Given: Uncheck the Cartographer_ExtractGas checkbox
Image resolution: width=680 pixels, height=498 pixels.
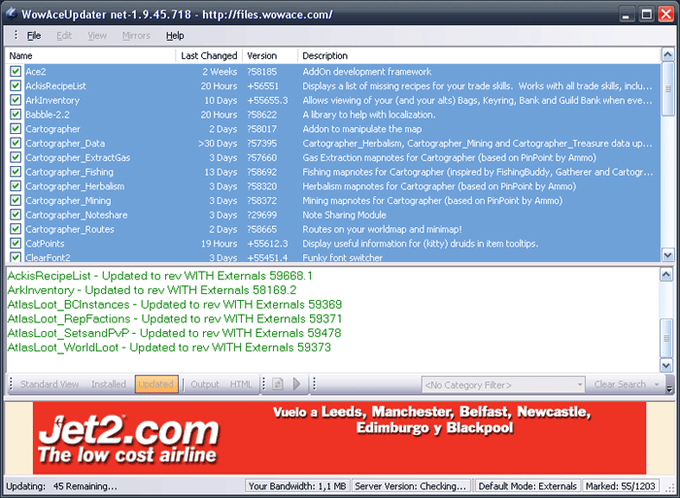Looking at the screenshot, I should click(16, 157).
